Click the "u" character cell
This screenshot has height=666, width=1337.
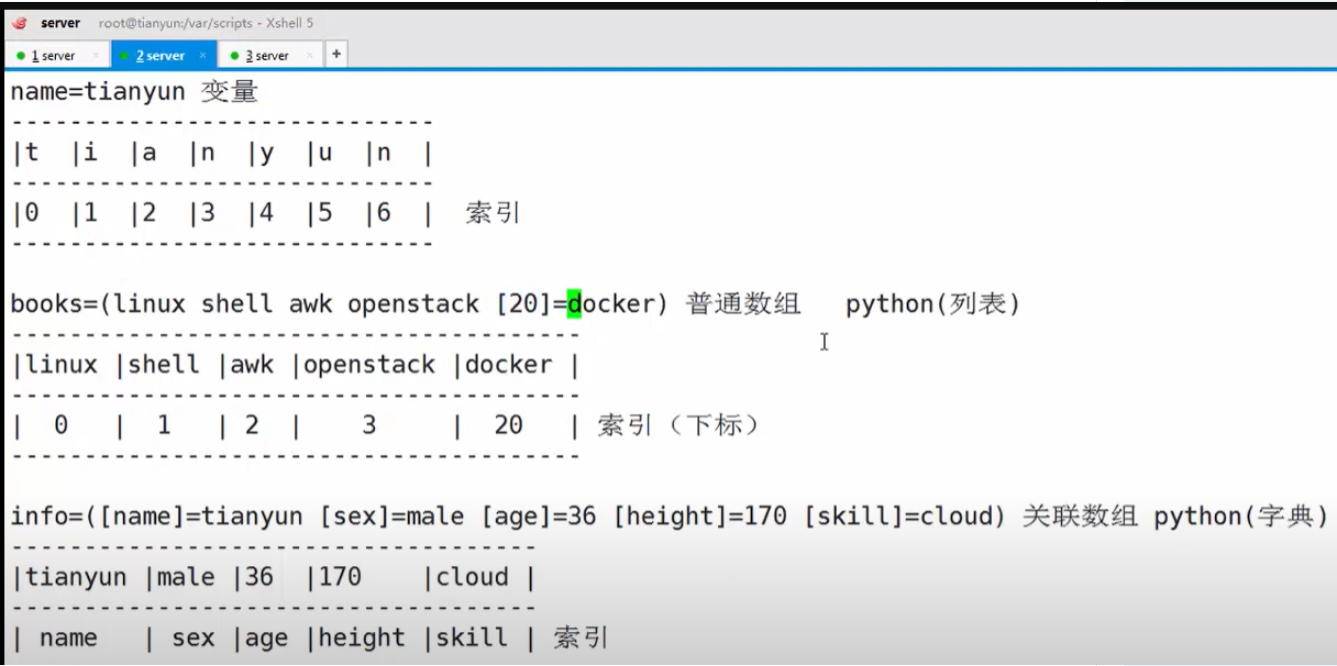click(325, 154)
